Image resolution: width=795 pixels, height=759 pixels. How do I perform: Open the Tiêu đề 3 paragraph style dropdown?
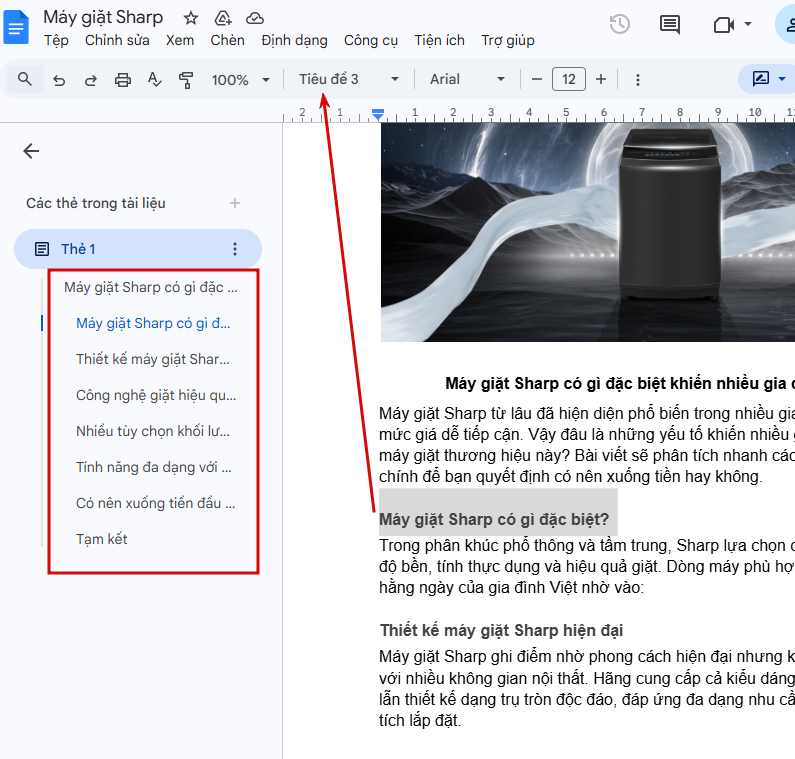[x=348, y=79]
